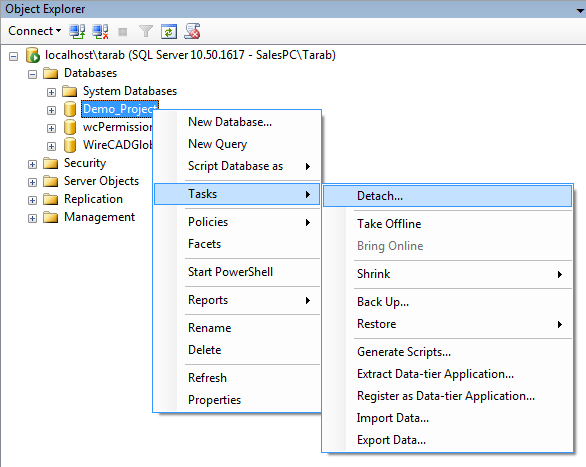This screenshot has height=467, width=586.
Task: Select the localhost\tarab server icon
Action: click(x=33, y=55)
